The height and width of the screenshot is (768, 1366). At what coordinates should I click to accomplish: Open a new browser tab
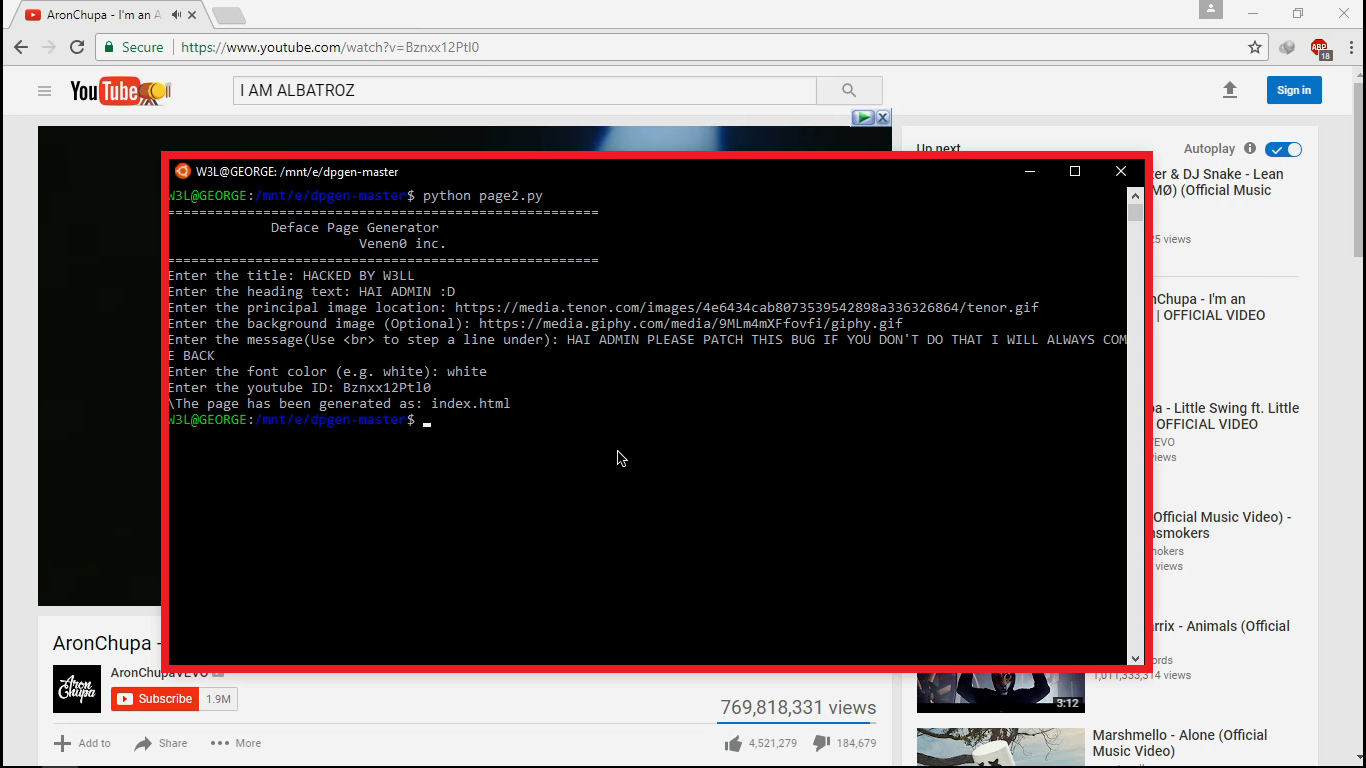[228, 14]
